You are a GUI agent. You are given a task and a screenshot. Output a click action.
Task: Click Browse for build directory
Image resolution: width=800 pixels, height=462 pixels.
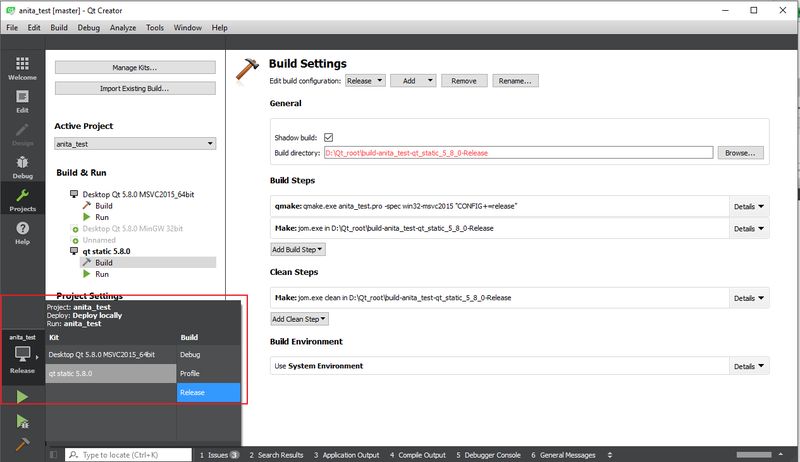tap(740, 152)
